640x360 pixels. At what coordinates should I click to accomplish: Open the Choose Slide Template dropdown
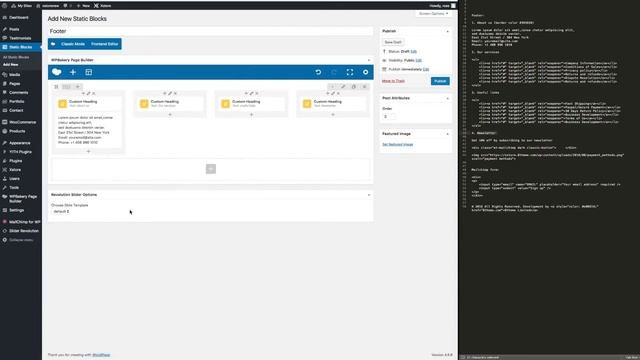click(61, 211)
